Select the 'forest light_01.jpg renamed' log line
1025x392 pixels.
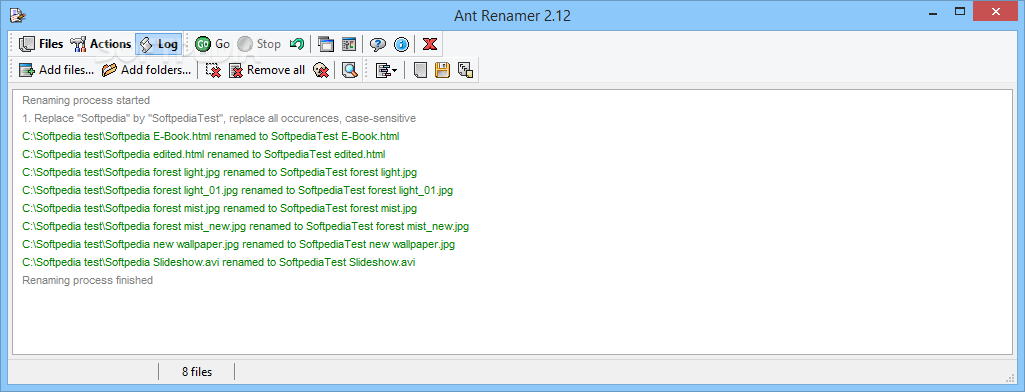[x=237, y=191]
